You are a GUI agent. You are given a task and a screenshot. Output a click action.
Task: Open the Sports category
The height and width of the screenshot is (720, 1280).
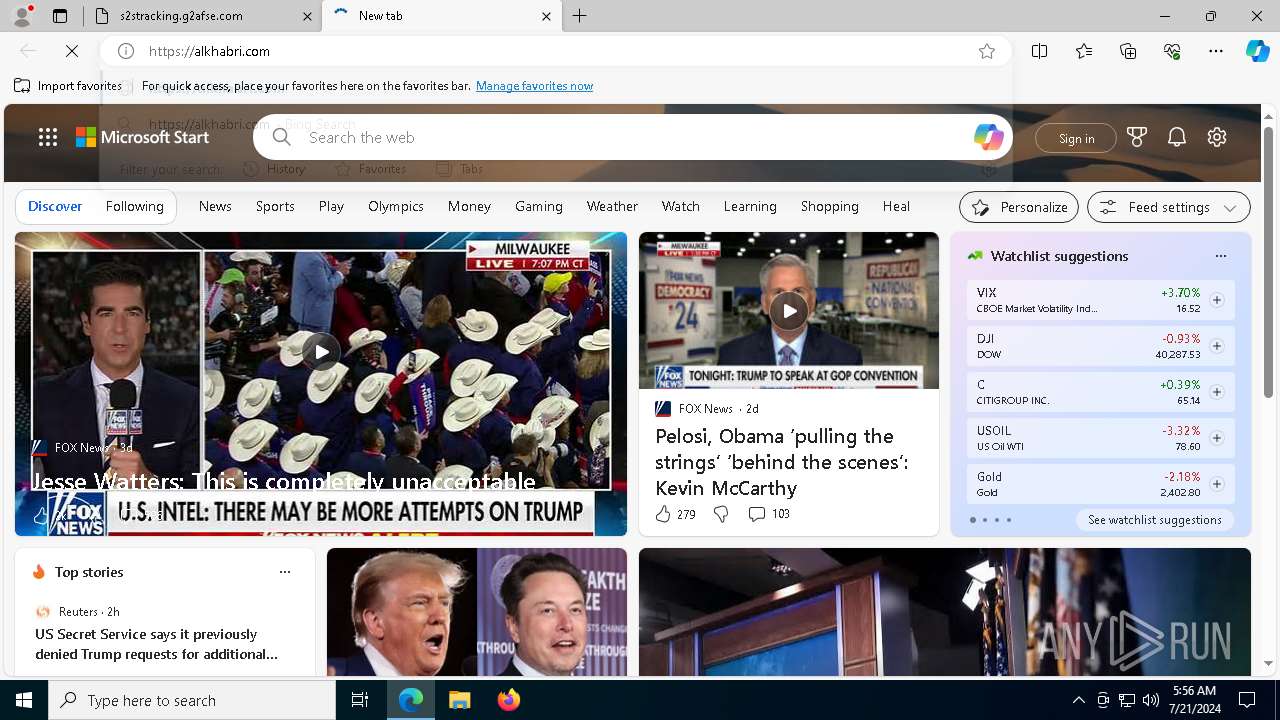275,206
